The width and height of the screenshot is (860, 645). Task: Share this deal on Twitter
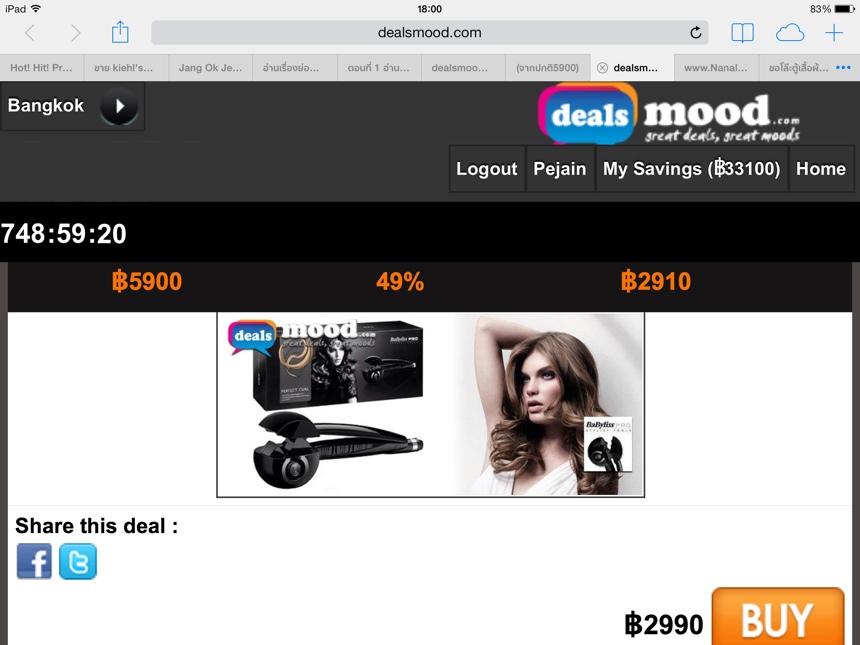tap(78, 561)
